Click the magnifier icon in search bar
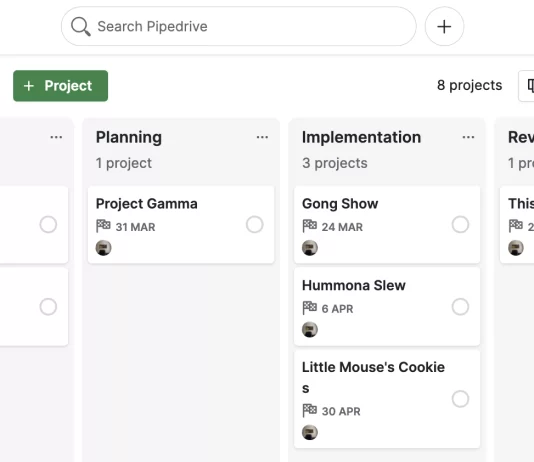 (81, 27)
